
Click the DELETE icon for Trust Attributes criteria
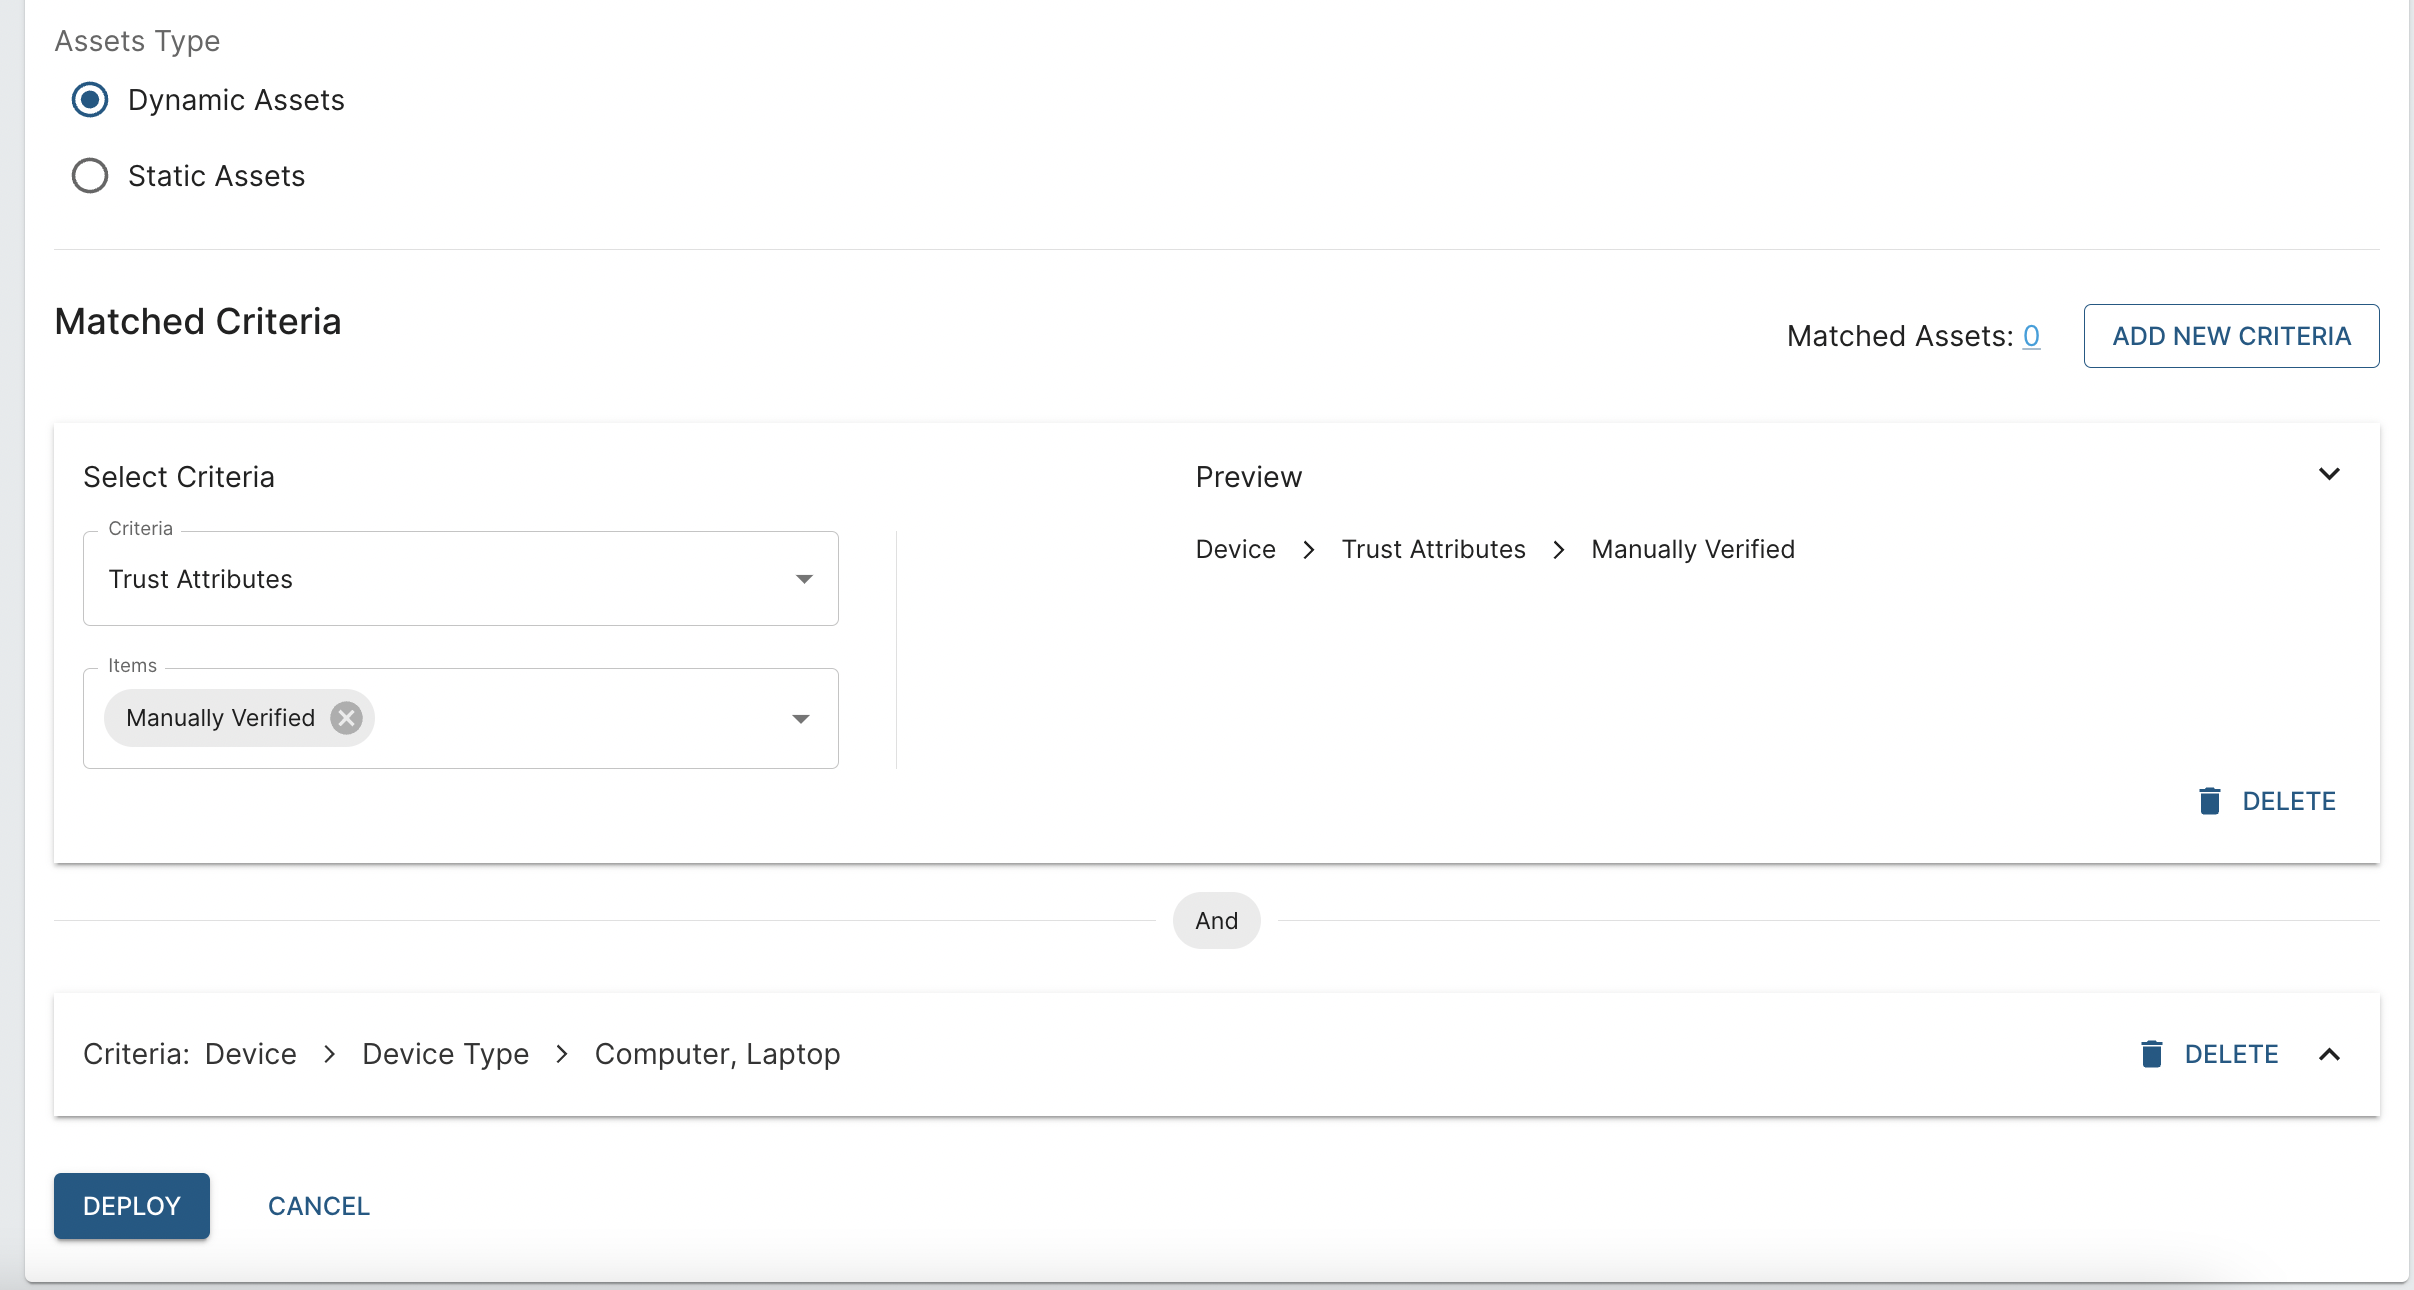tap(2211, 800)
